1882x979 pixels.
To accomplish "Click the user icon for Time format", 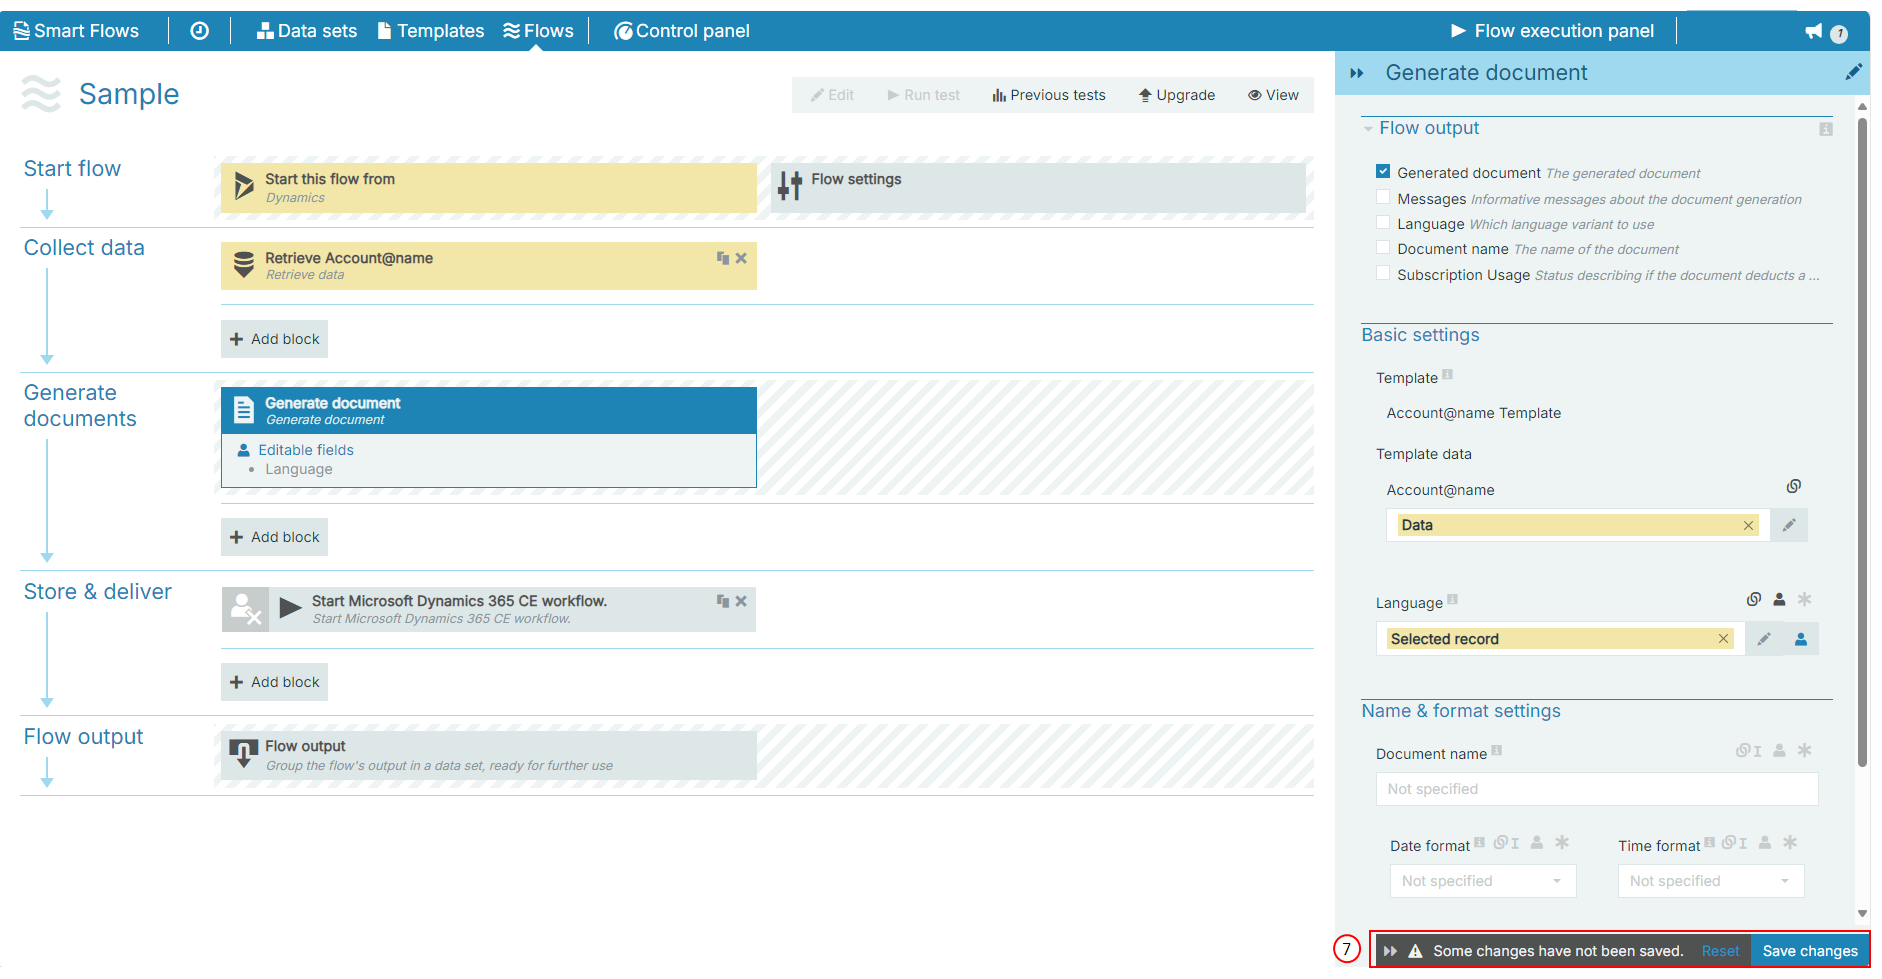I will (1765, 843).
